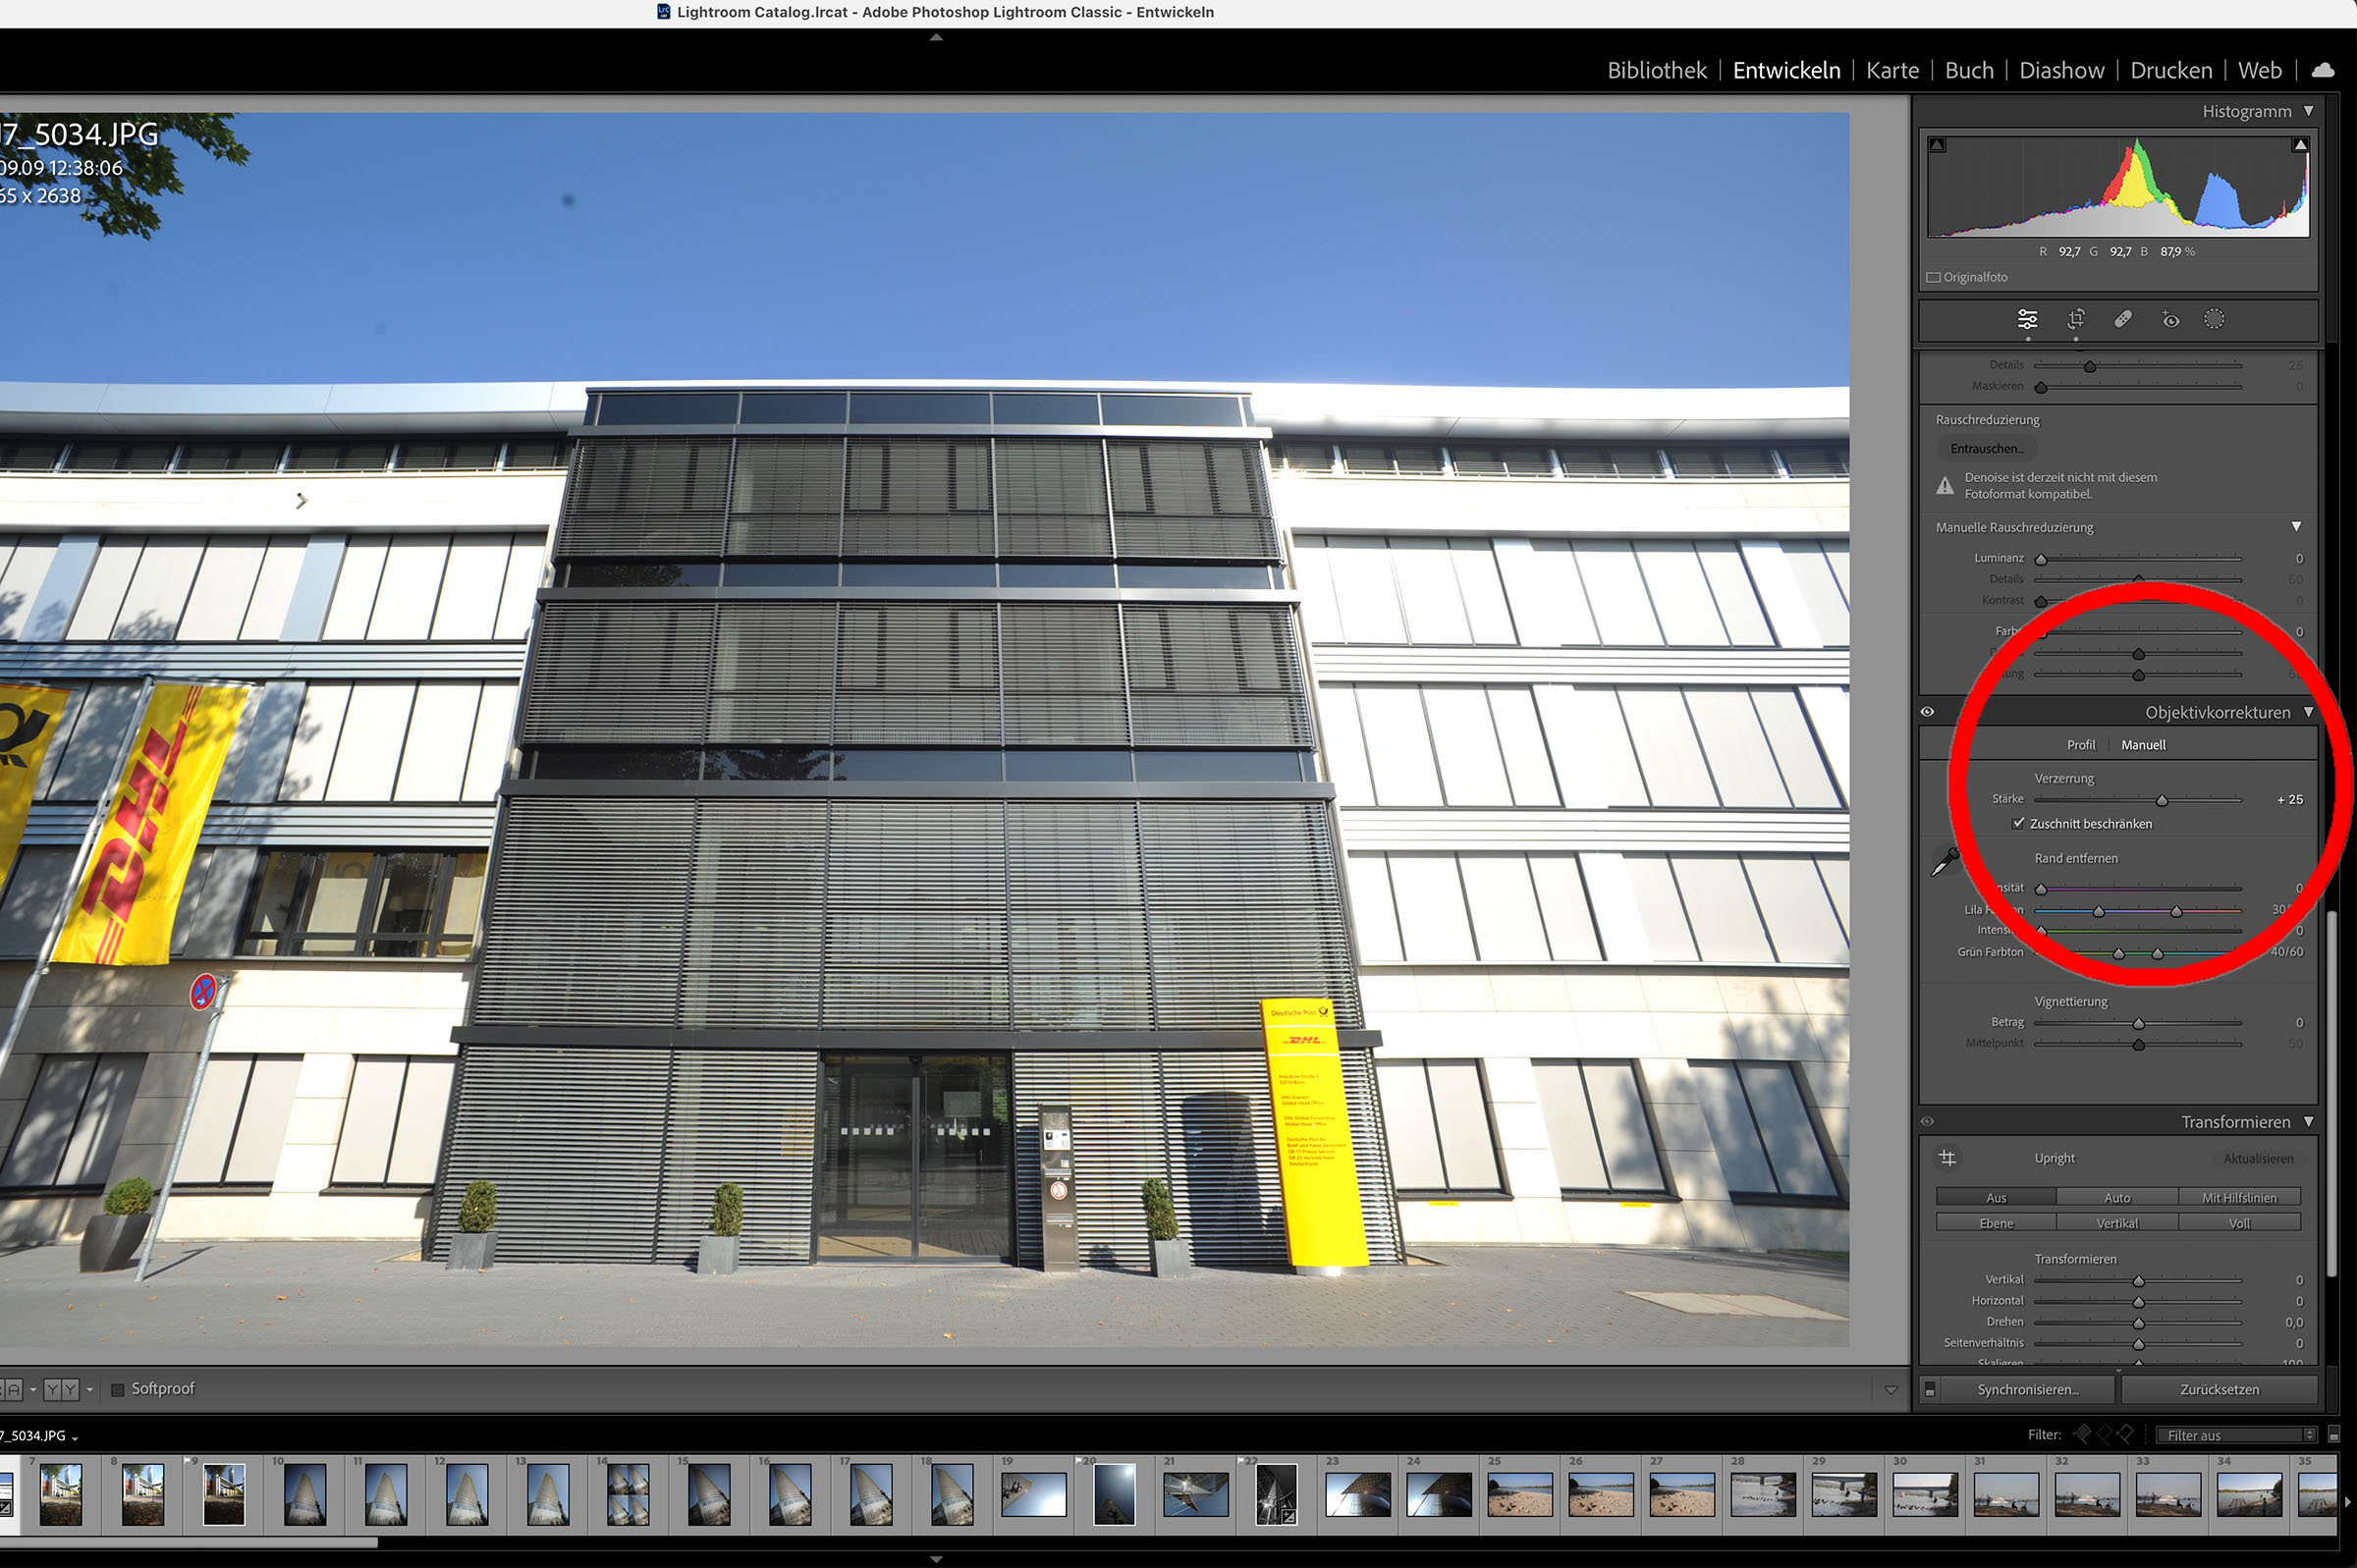Select the Edit sliders tool icon
The image size is (2357, 1568).
tap(2027, 319)
